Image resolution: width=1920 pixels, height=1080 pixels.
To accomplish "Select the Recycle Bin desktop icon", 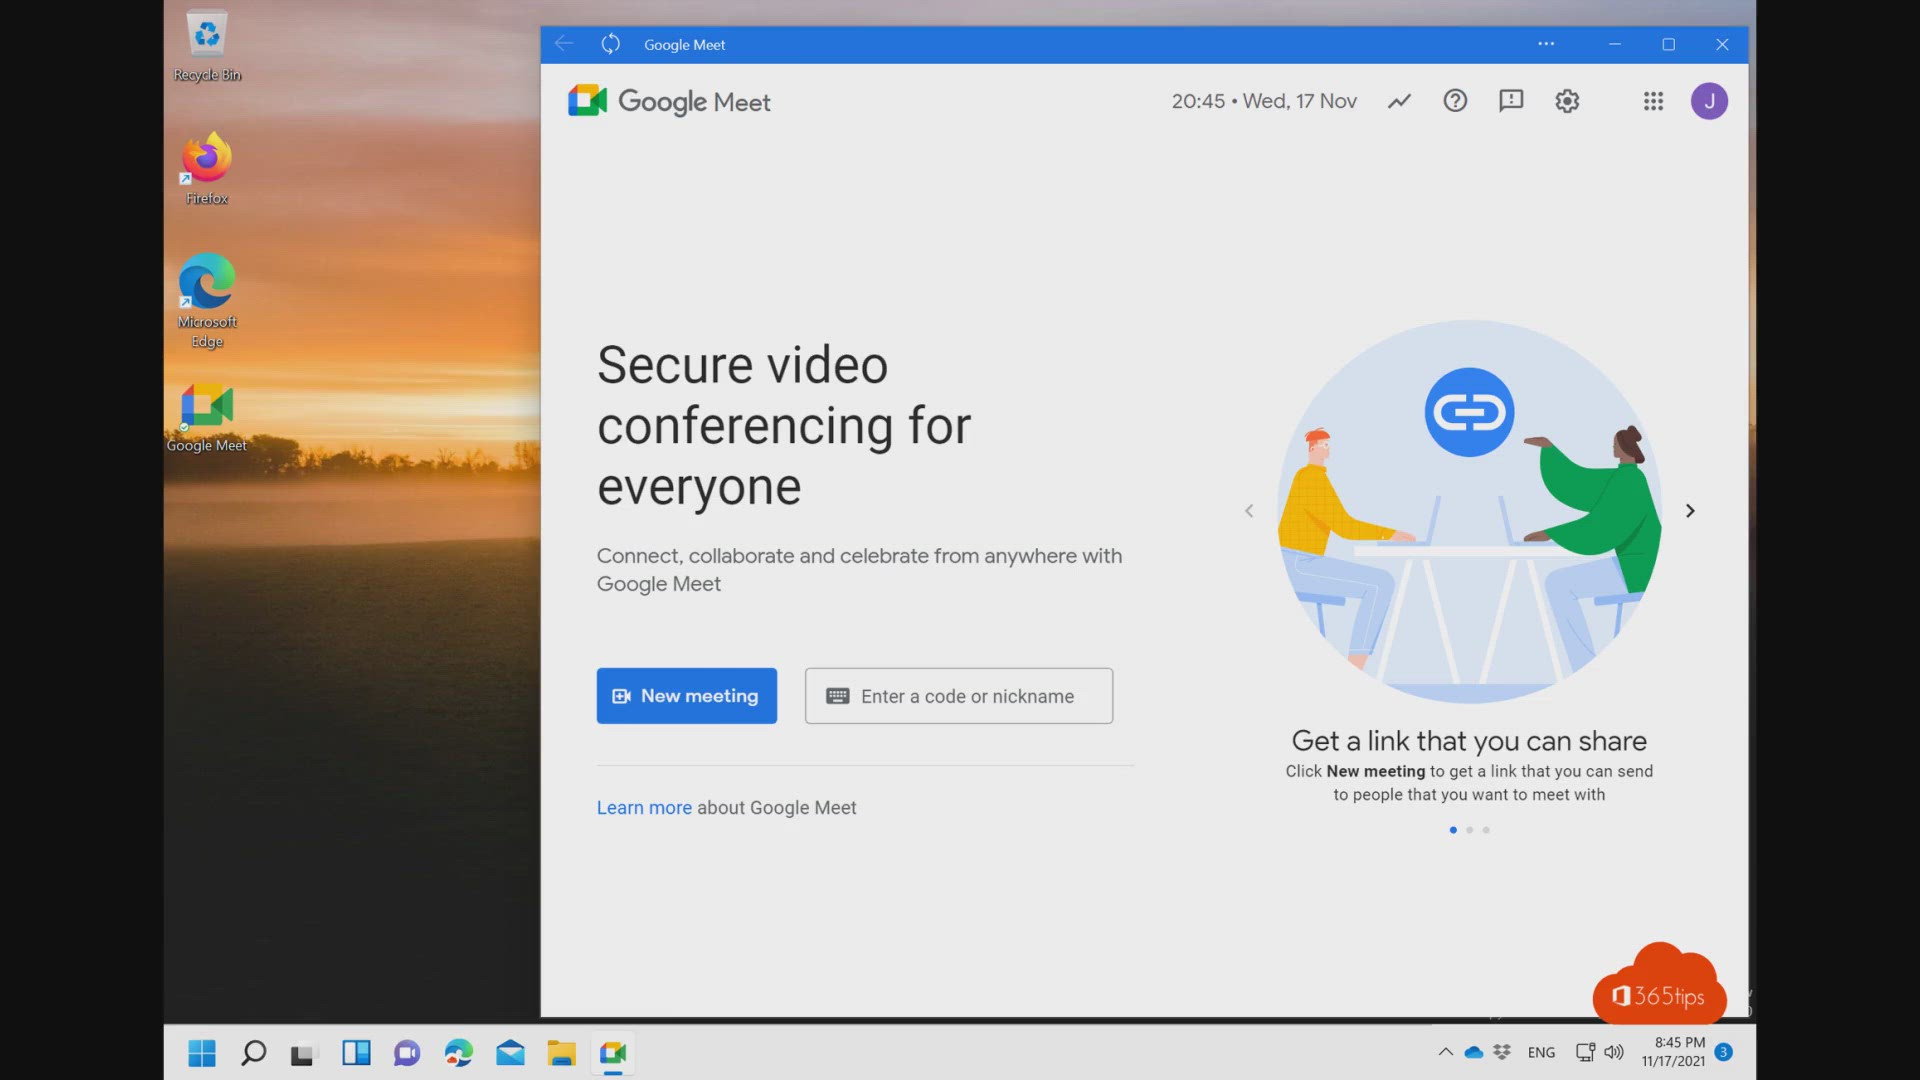I will [x=207, y=46].
